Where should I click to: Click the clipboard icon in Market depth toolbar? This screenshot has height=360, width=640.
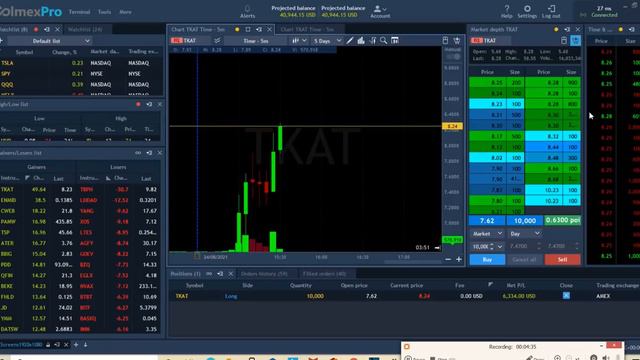pyautogui.click(x=564, y=40)
